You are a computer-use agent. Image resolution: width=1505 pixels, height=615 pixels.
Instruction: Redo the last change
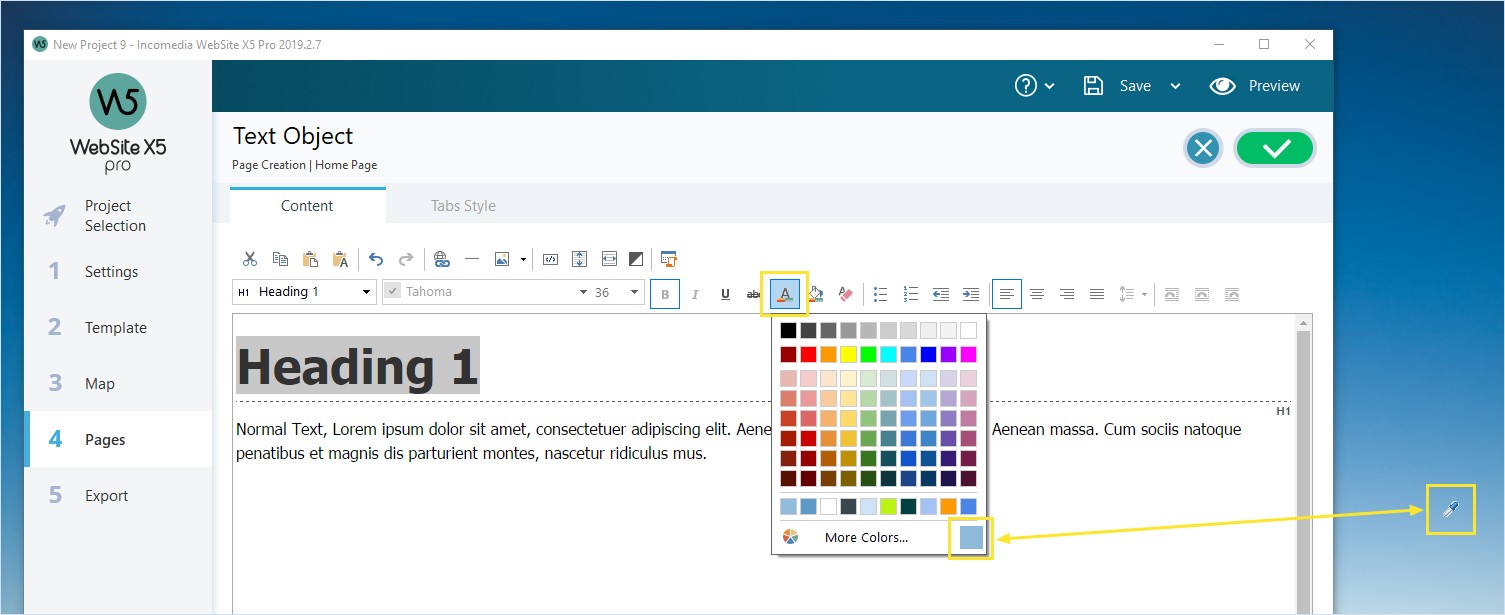pos(405,258)
